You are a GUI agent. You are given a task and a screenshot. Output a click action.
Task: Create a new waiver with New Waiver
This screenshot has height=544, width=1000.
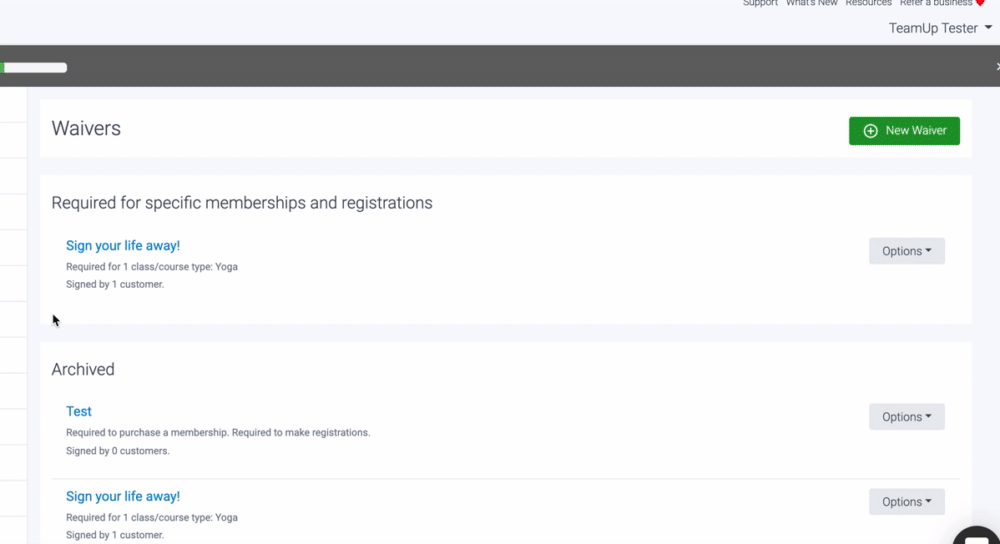pos(904,131)
